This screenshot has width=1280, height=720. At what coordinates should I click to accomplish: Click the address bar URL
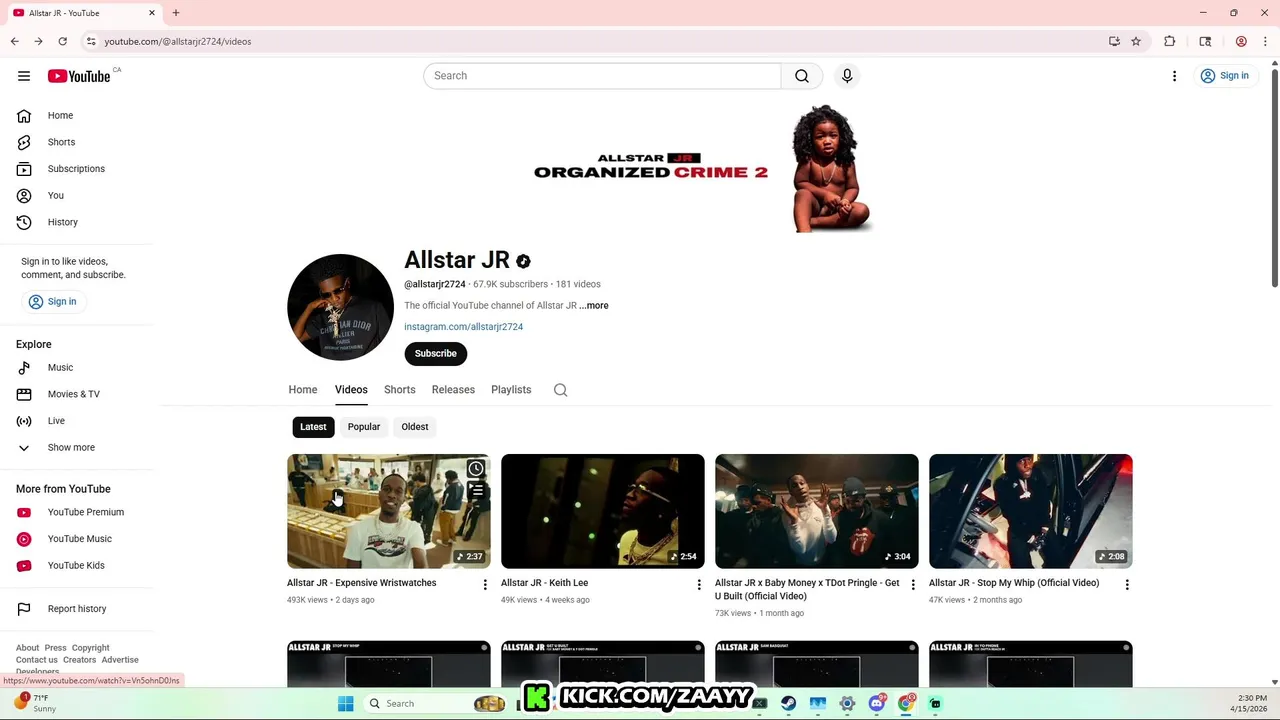(178, 41)
